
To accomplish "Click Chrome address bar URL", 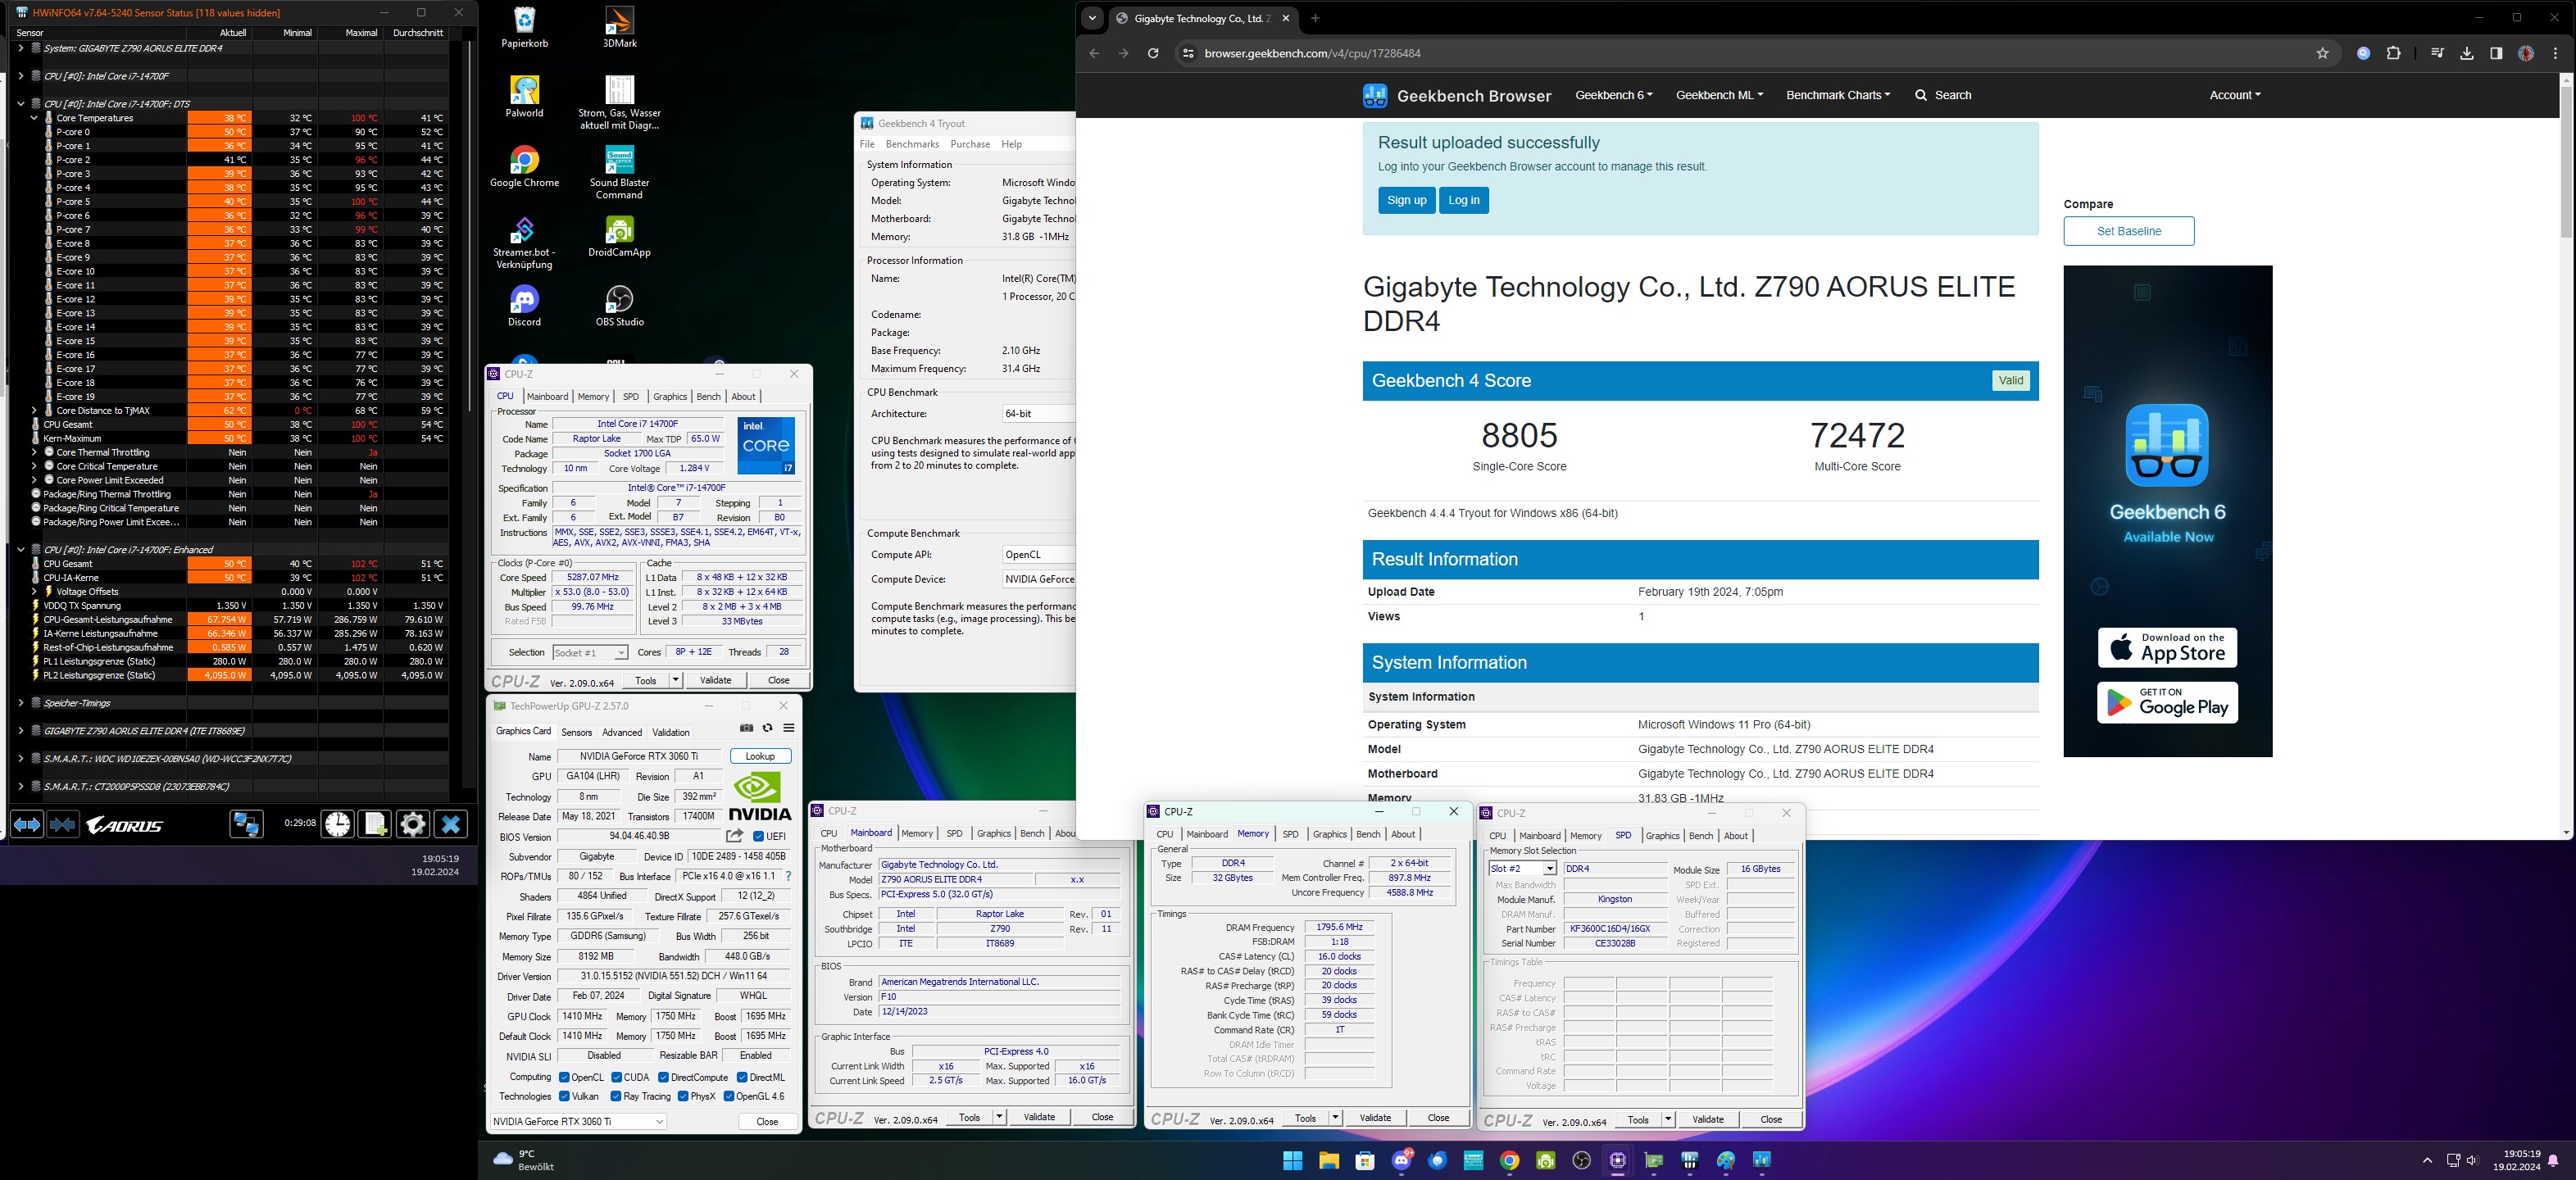I will 1312,54.
